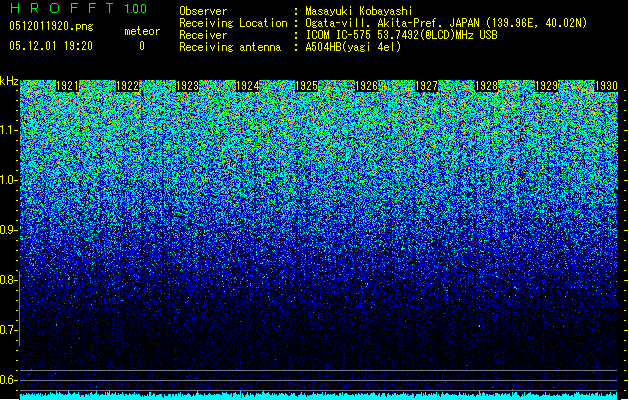The height and width of the screenshot is (400, 629).
Task: Click the Receiving Location field label
Action: pyautogui.click(x=233, y=23)
